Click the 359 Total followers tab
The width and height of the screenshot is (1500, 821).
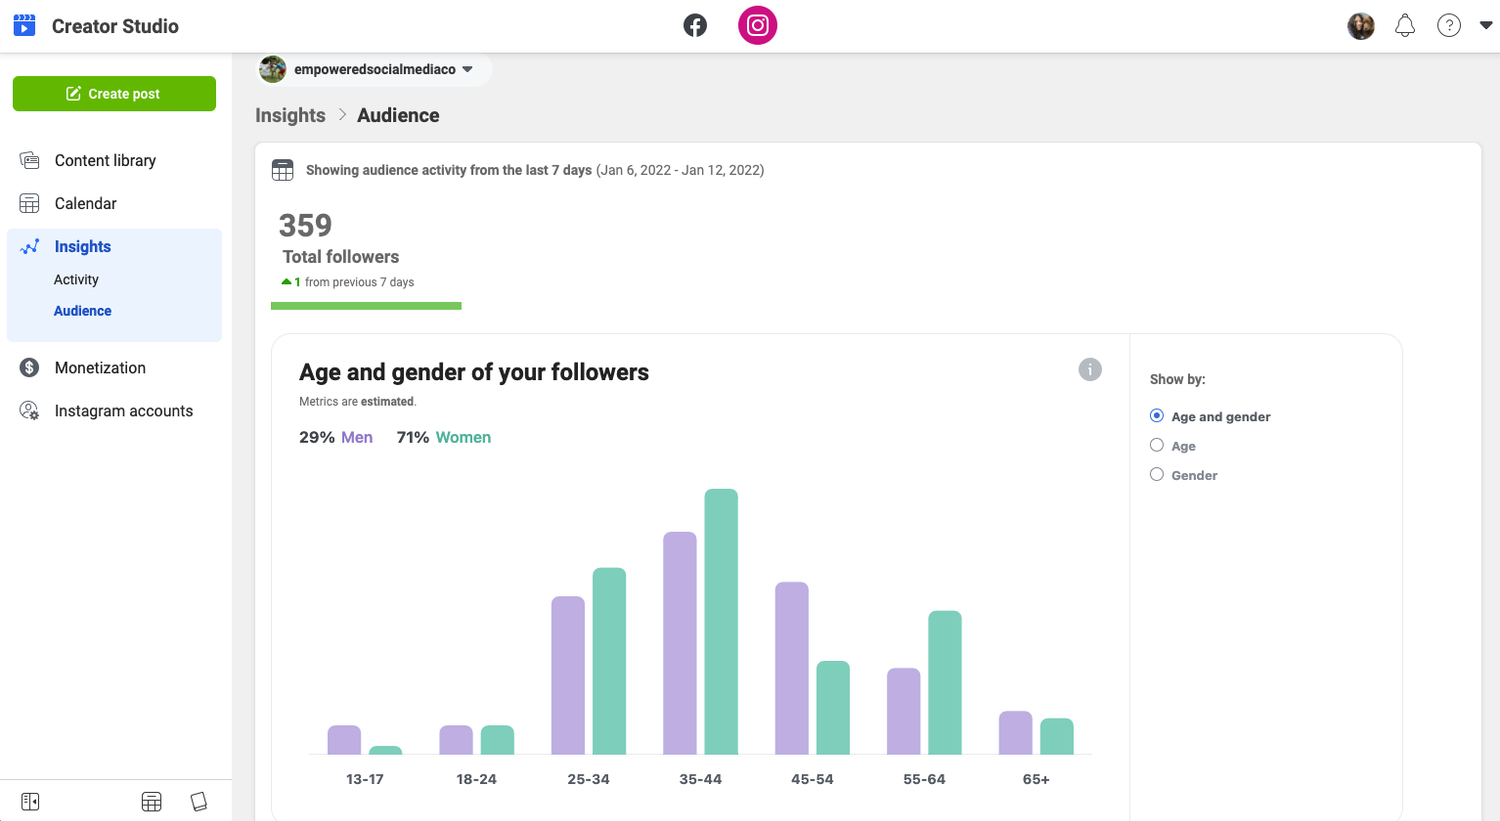(x=366, y=258)
